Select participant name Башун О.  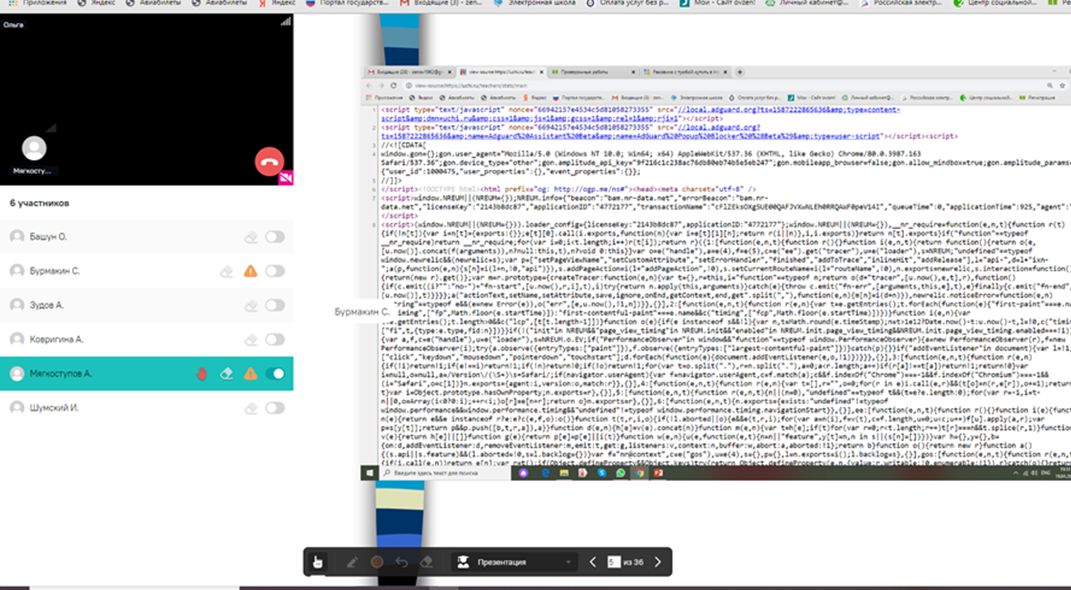[x=48, y=237]
